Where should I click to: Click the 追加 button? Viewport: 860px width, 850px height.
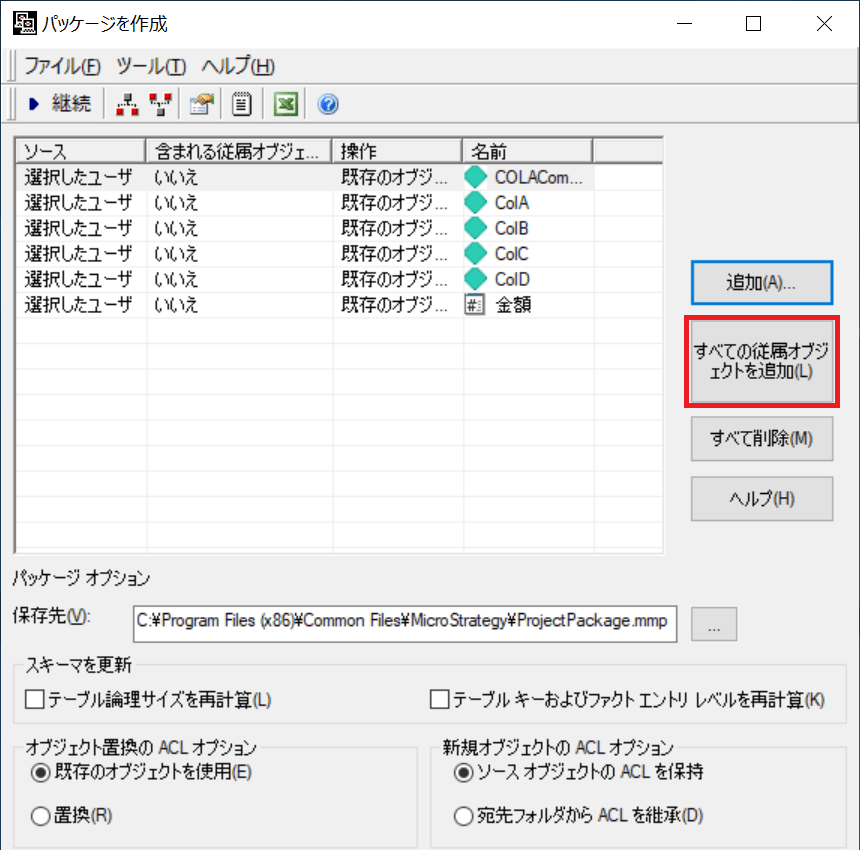click(x=762, y=282)
